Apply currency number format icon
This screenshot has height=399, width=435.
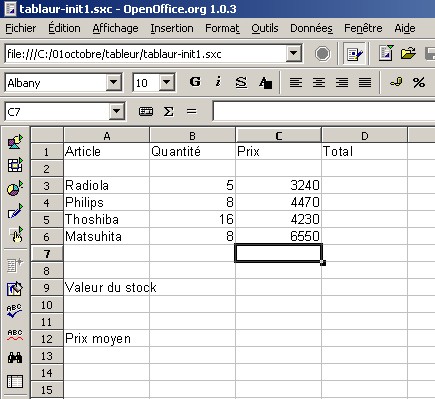click(x=396, y=82)
